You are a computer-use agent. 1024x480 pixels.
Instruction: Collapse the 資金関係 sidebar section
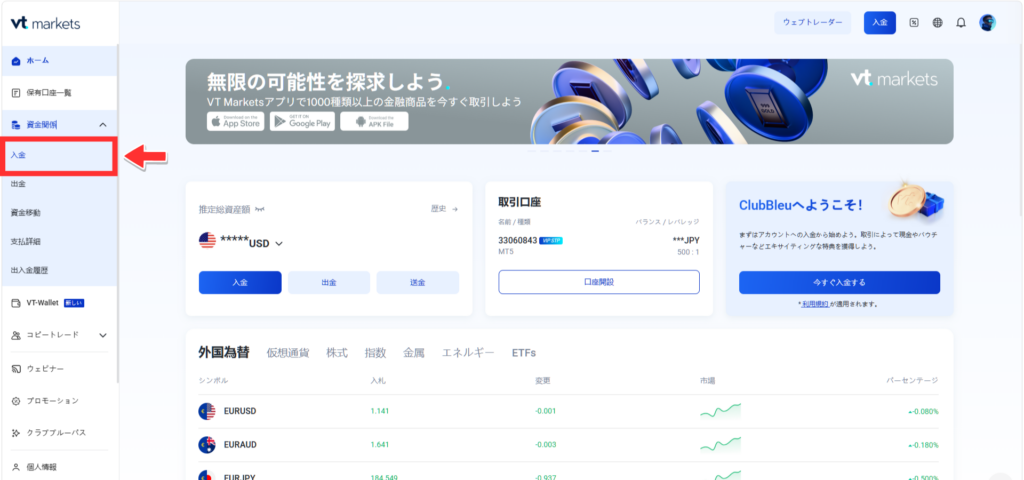point(103,125)
